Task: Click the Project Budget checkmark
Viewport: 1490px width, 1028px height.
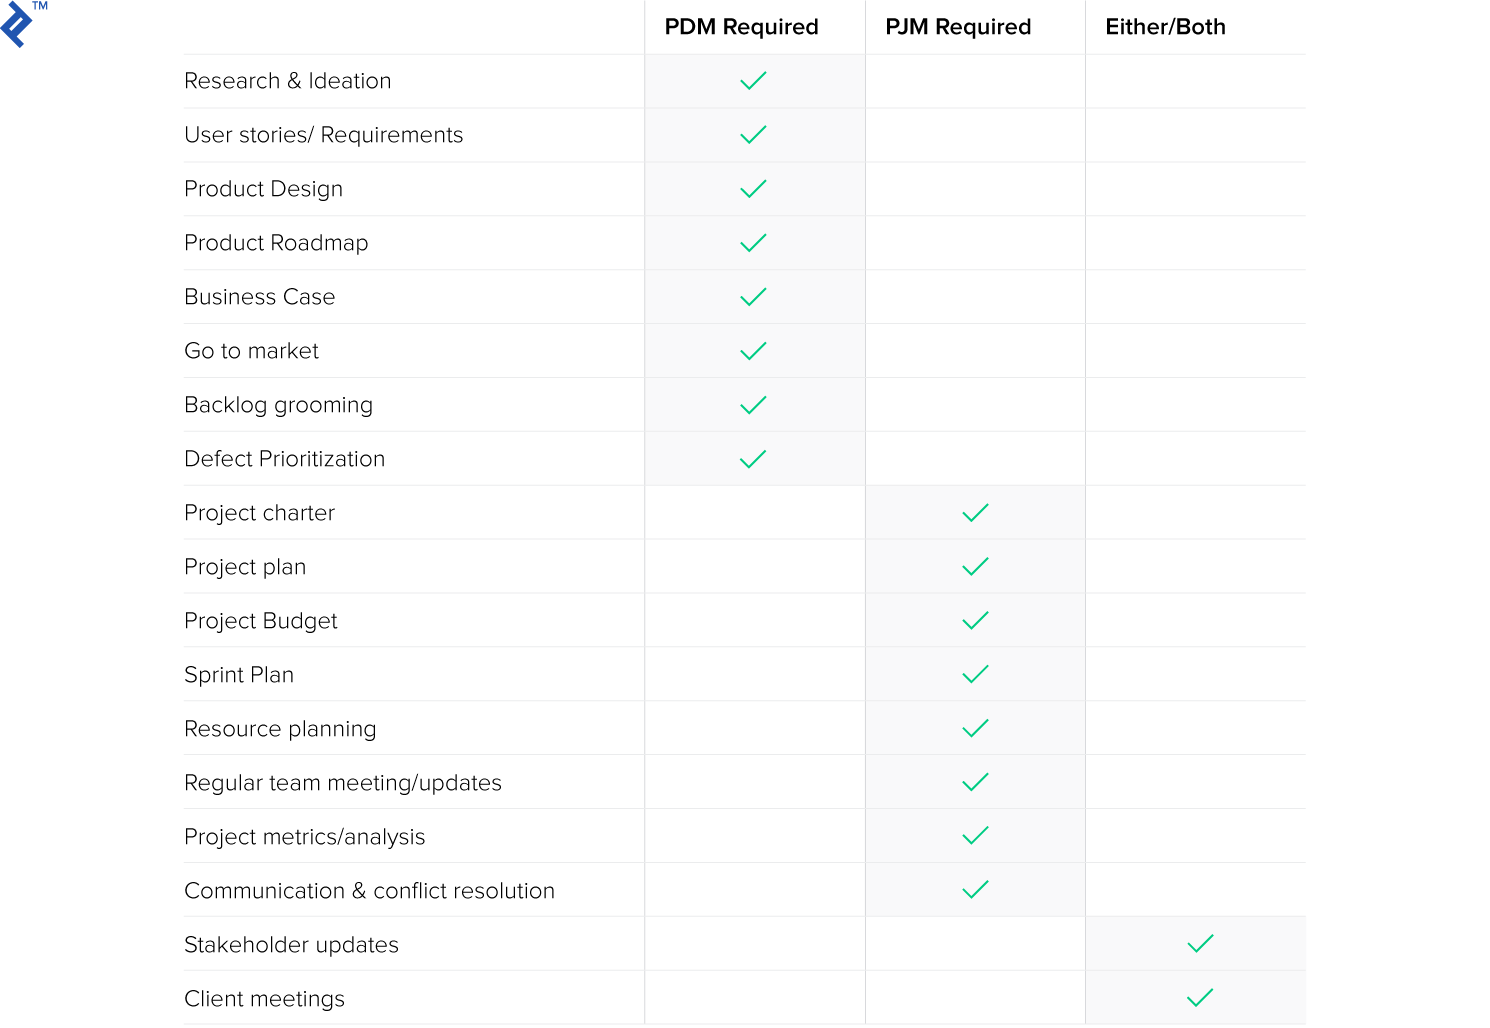Action: (975, 621)
